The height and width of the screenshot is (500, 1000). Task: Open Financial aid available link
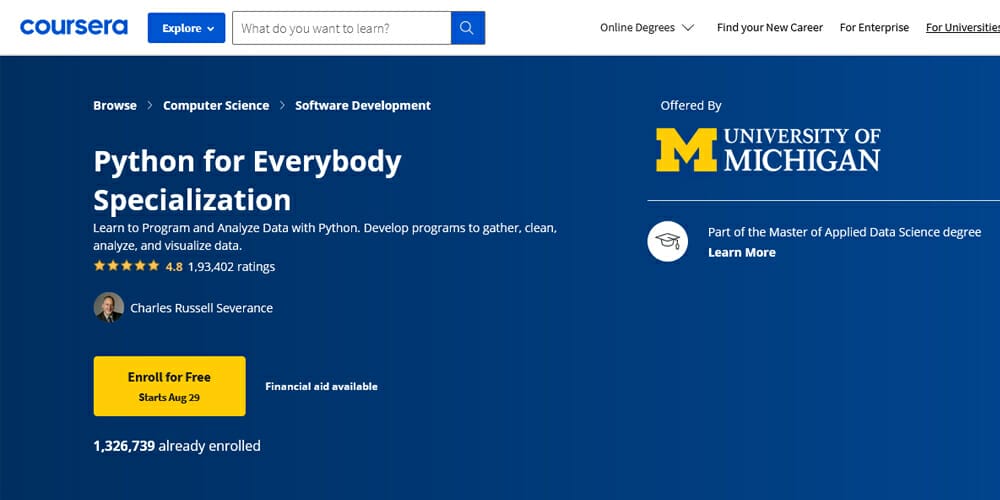tap(321, 386)
